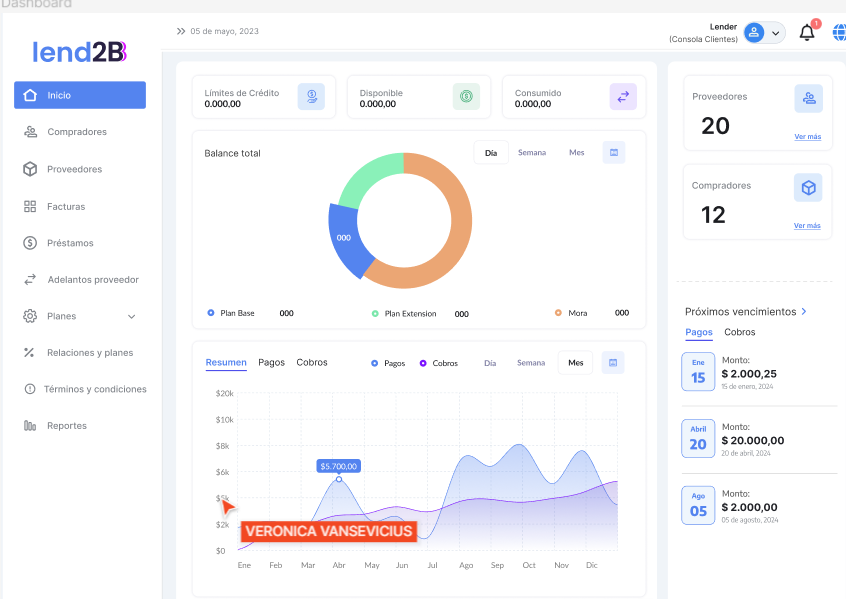The width and height of the screenshot is (846, 599).
Task: Click calendar icon in the Resumen chart
Action: coord(613,362)
